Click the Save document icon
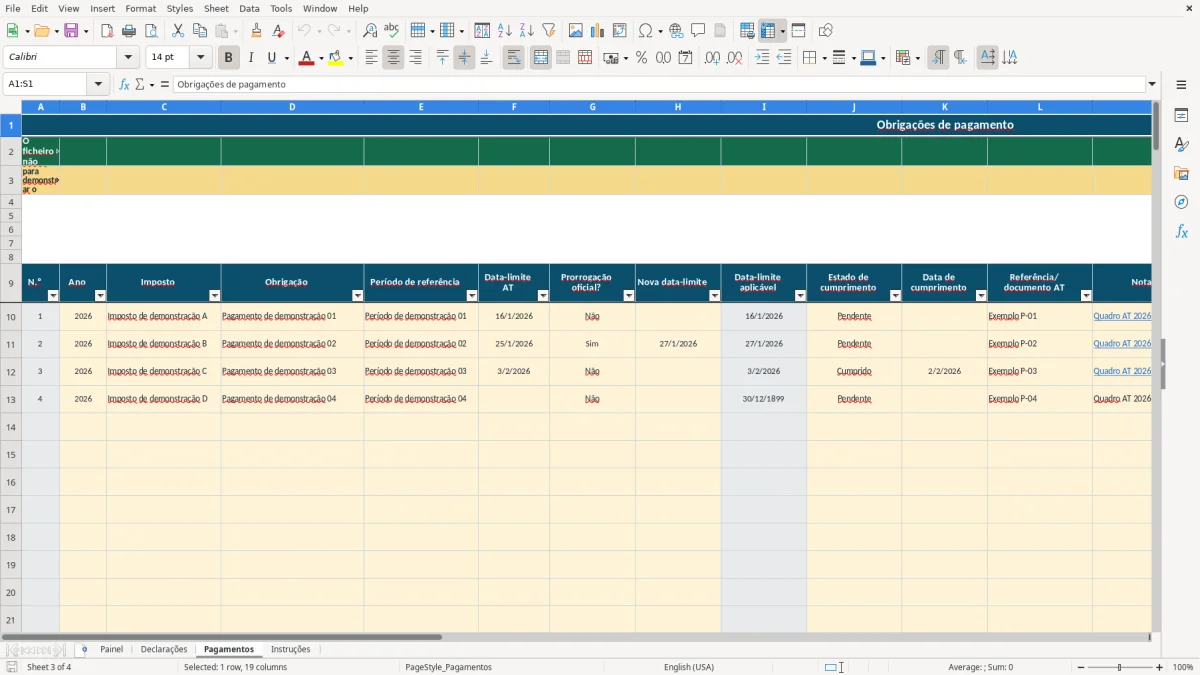 pos(71,31)
